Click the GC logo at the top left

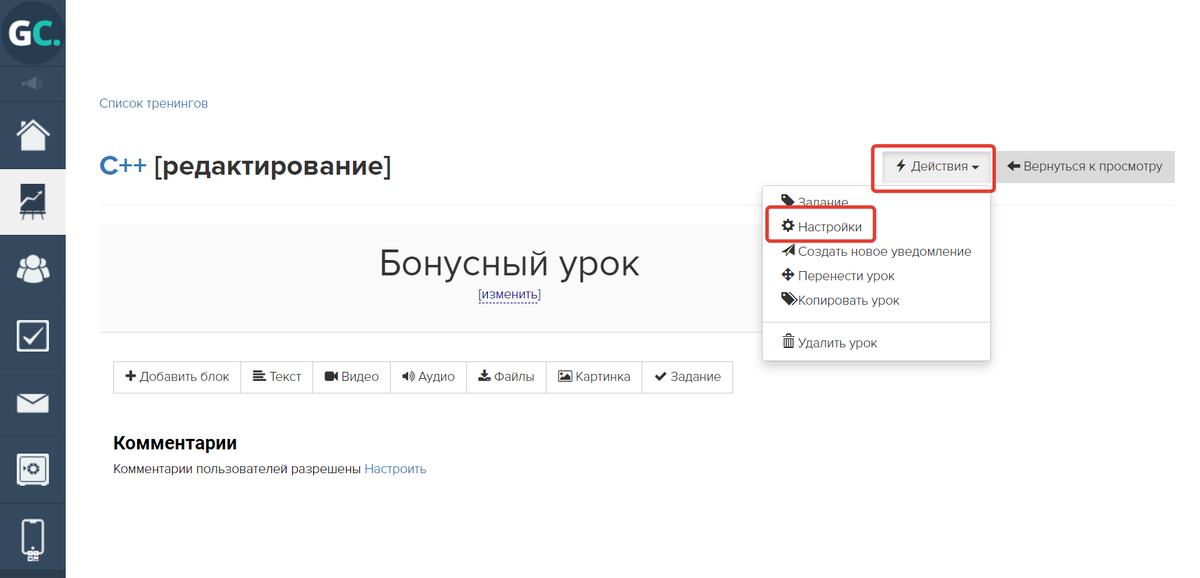33,32
